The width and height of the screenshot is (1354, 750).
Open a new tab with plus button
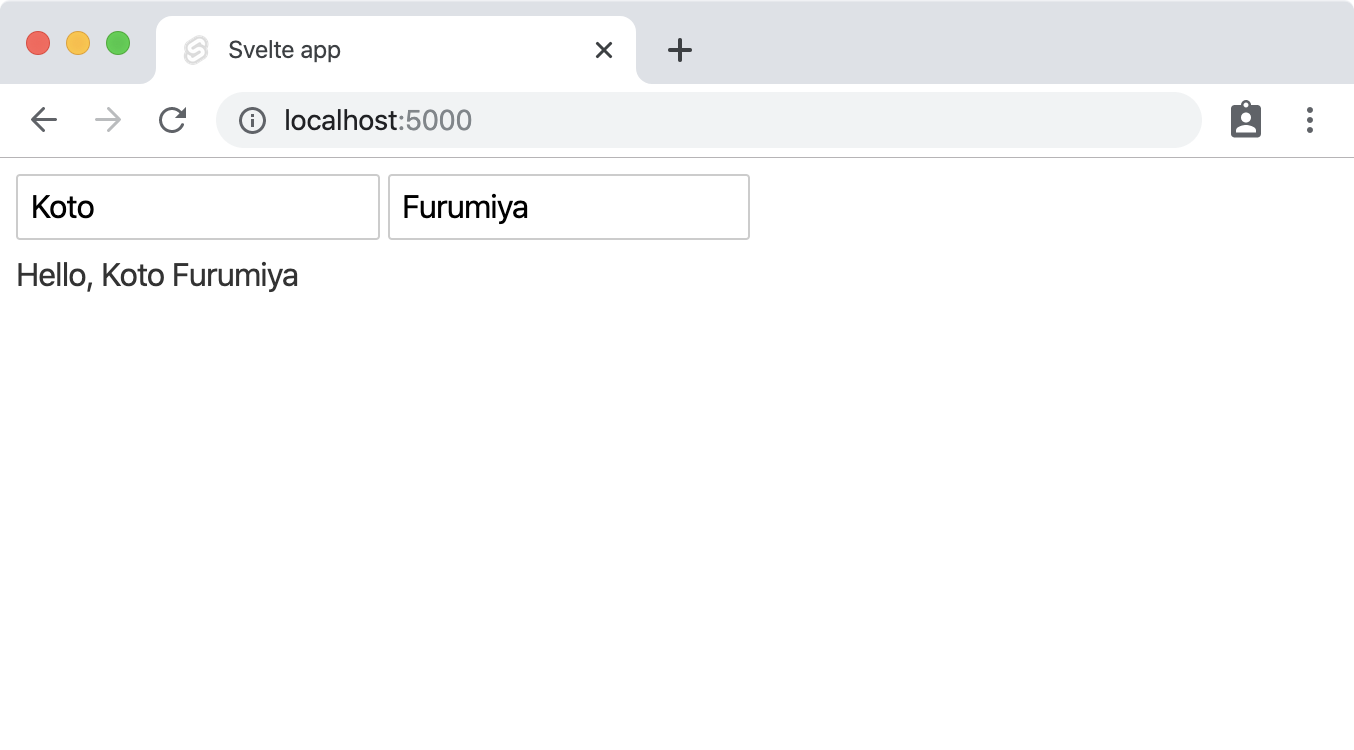pos(680,50)
